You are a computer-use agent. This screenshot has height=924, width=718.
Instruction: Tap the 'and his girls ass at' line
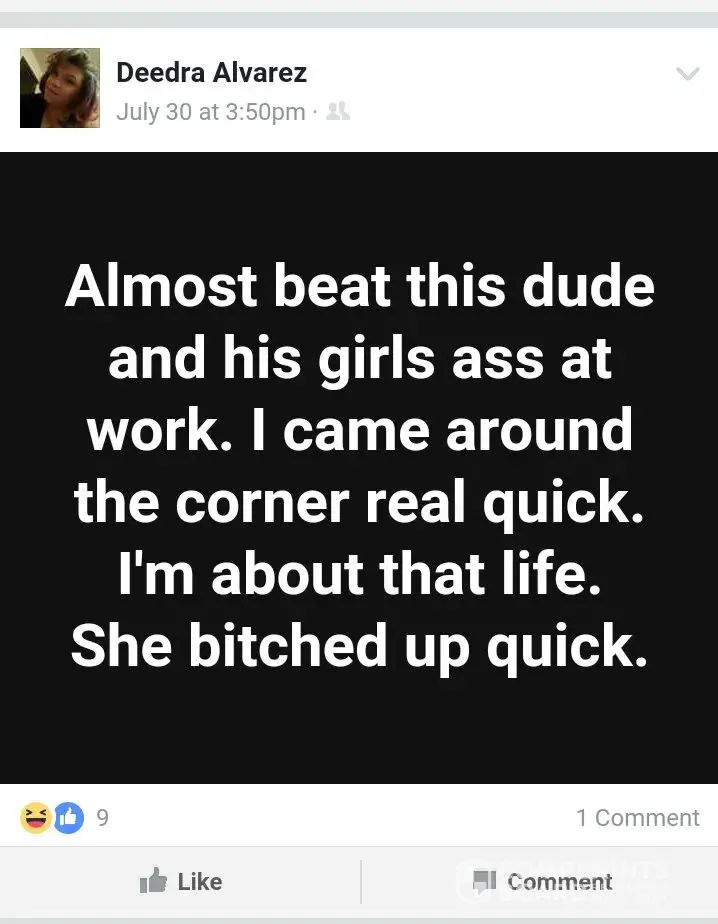coord(360,359)
